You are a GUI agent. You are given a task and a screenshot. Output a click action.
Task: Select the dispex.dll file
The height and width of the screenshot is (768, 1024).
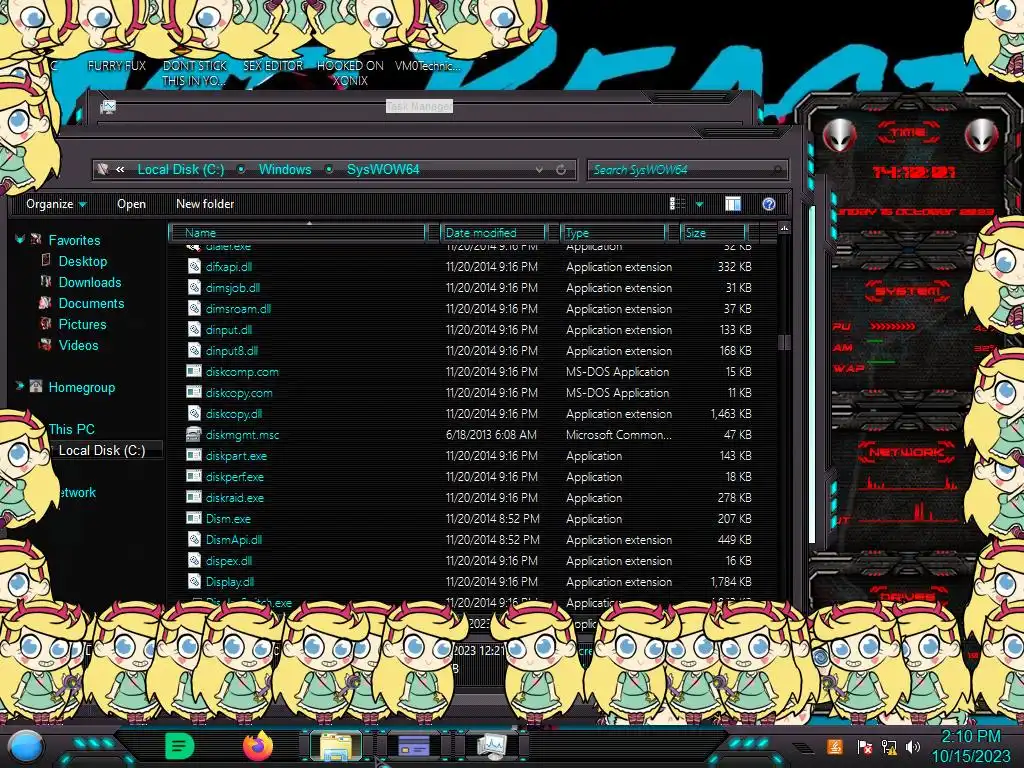point(229,560)
